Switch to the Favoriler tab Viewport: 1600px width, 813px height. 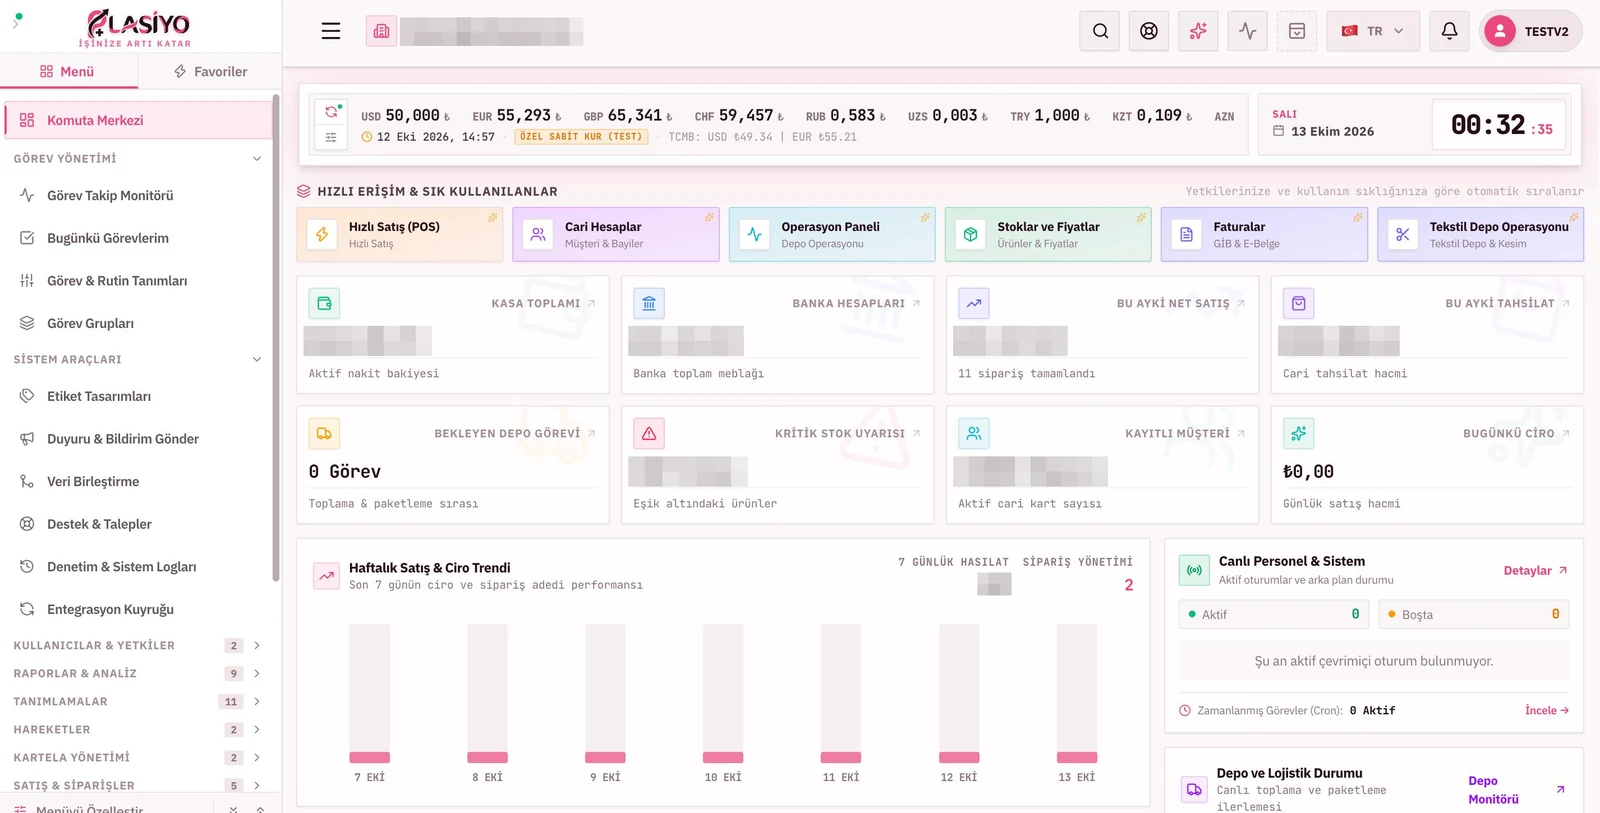(x=210, y=71)
